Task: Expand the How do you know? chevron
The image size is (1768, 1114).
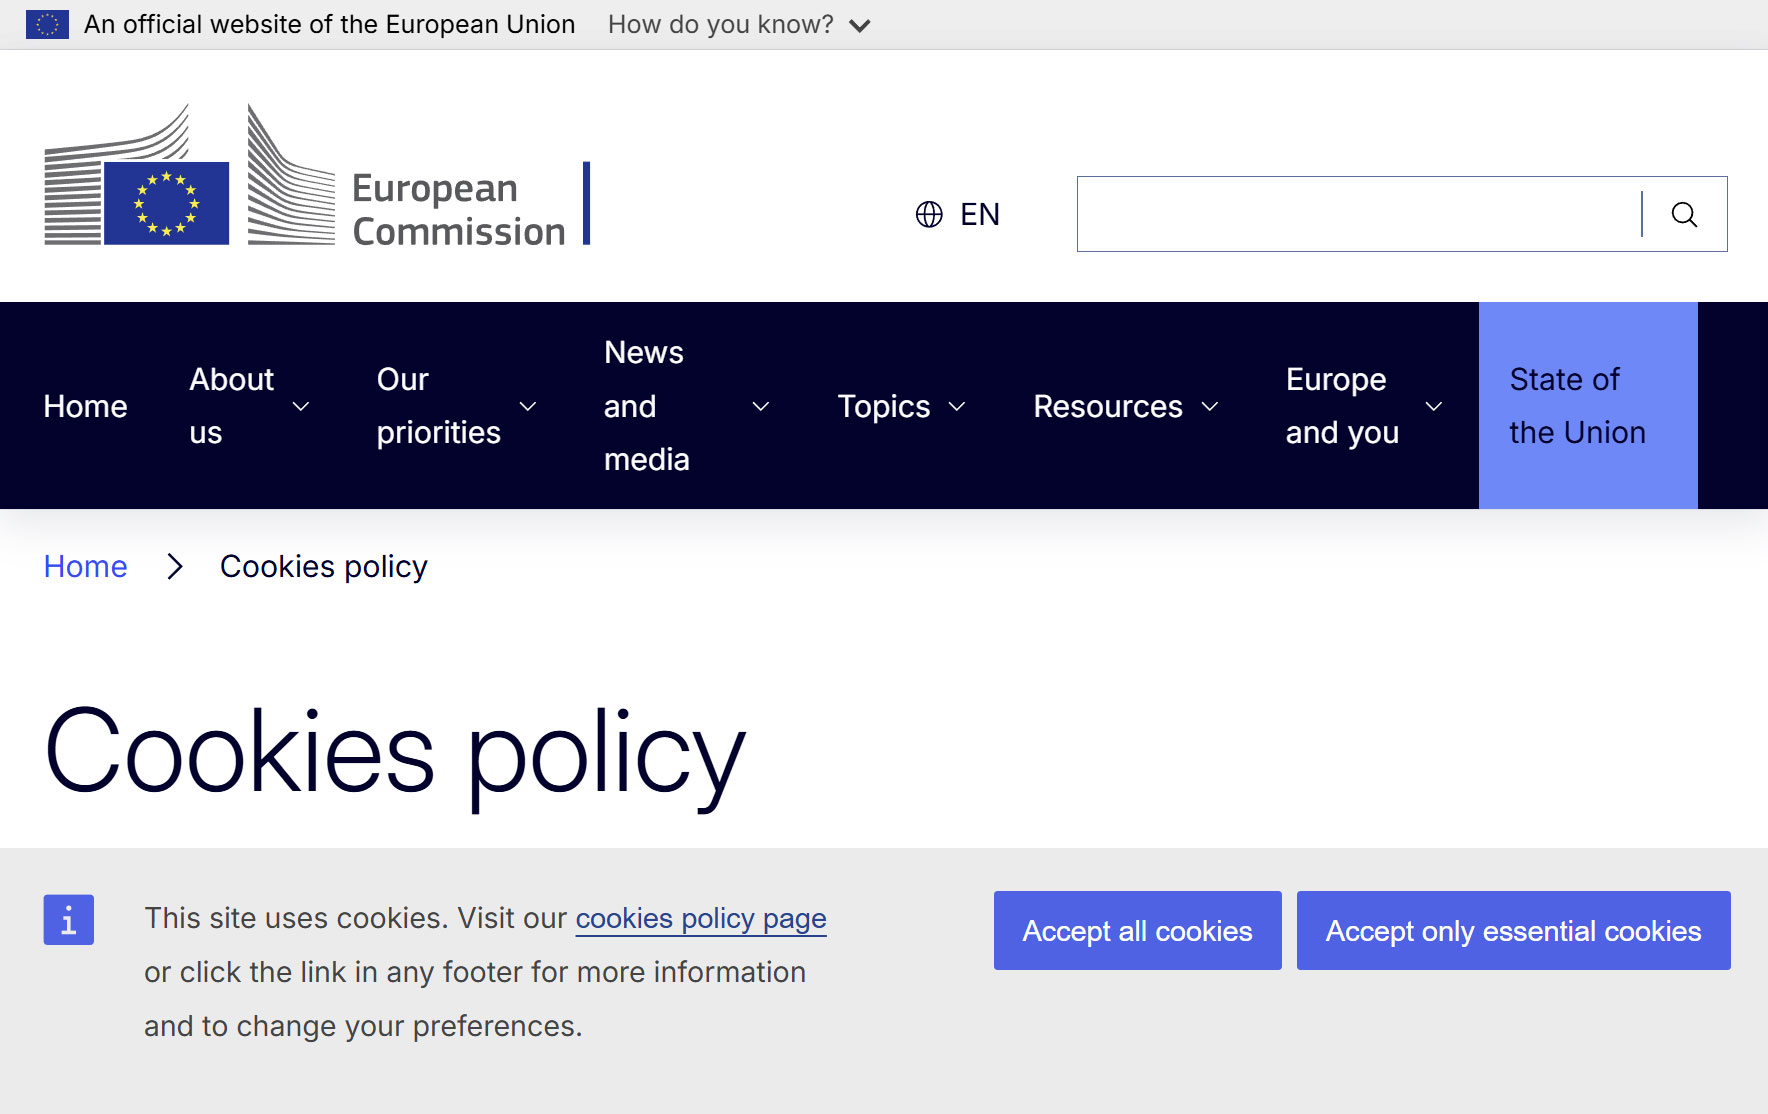Action: tap(860, 26)
